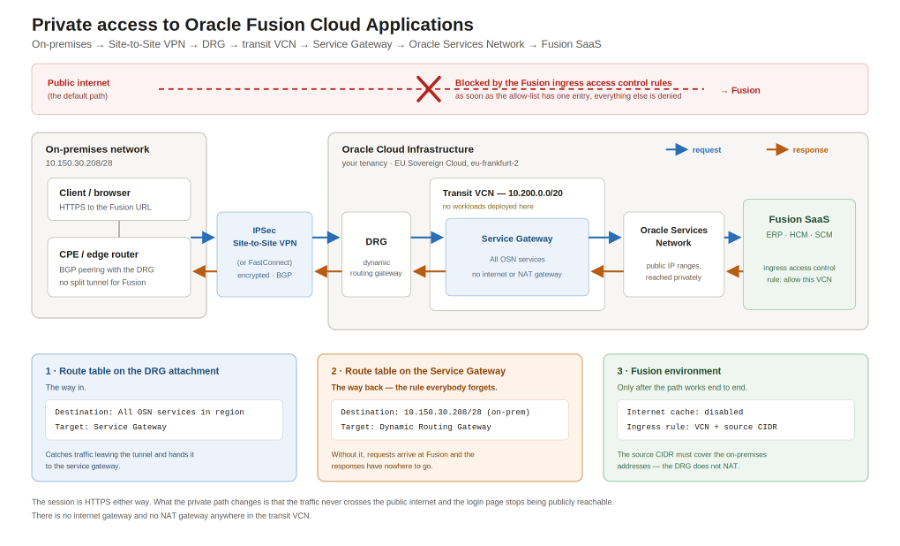Click the 'Without it, requests arrive at Fusion' note
This screenshot has height=546, width=900.
pos(403,460)
